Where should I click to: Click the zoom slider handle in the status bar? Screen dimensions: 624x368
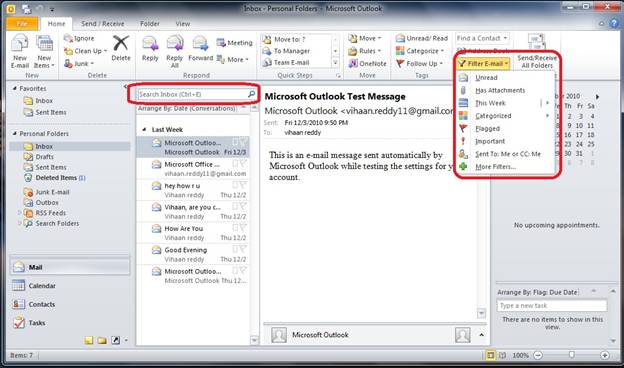[x=572, y=354]
